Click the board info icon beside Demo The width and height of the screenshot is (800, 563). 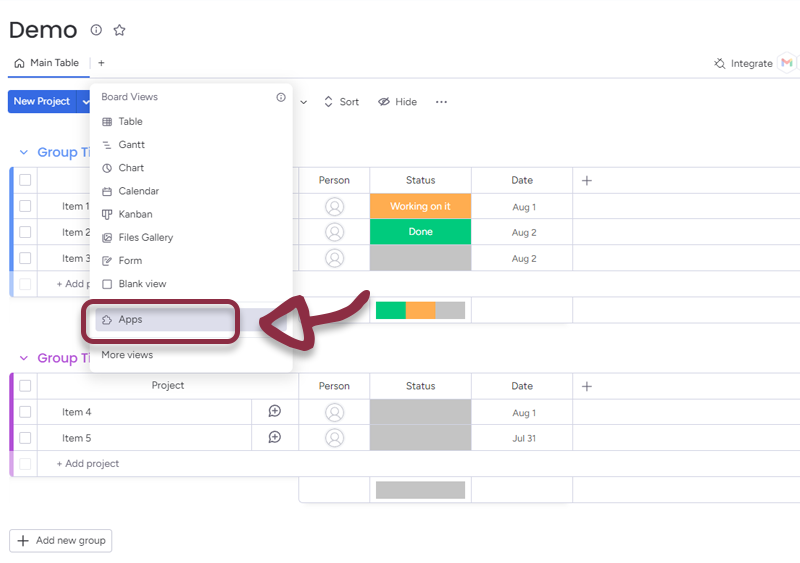tap(96, 30)
